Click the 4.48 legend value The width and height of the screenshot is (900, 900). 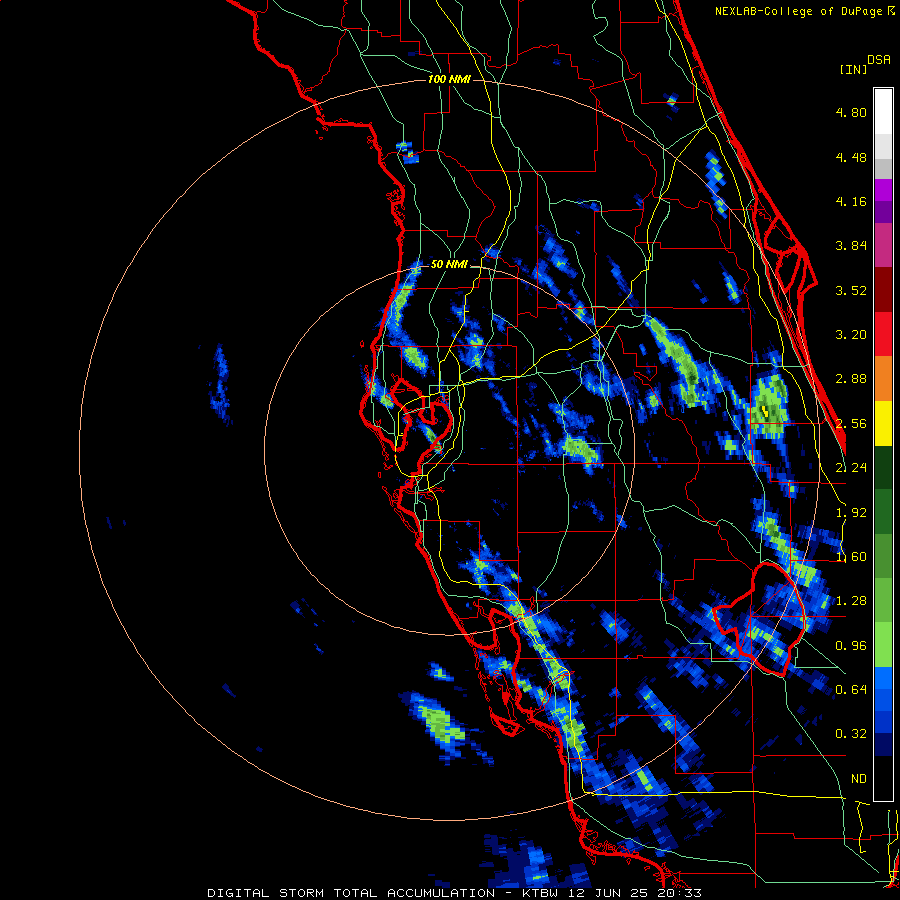coord(851,157)
